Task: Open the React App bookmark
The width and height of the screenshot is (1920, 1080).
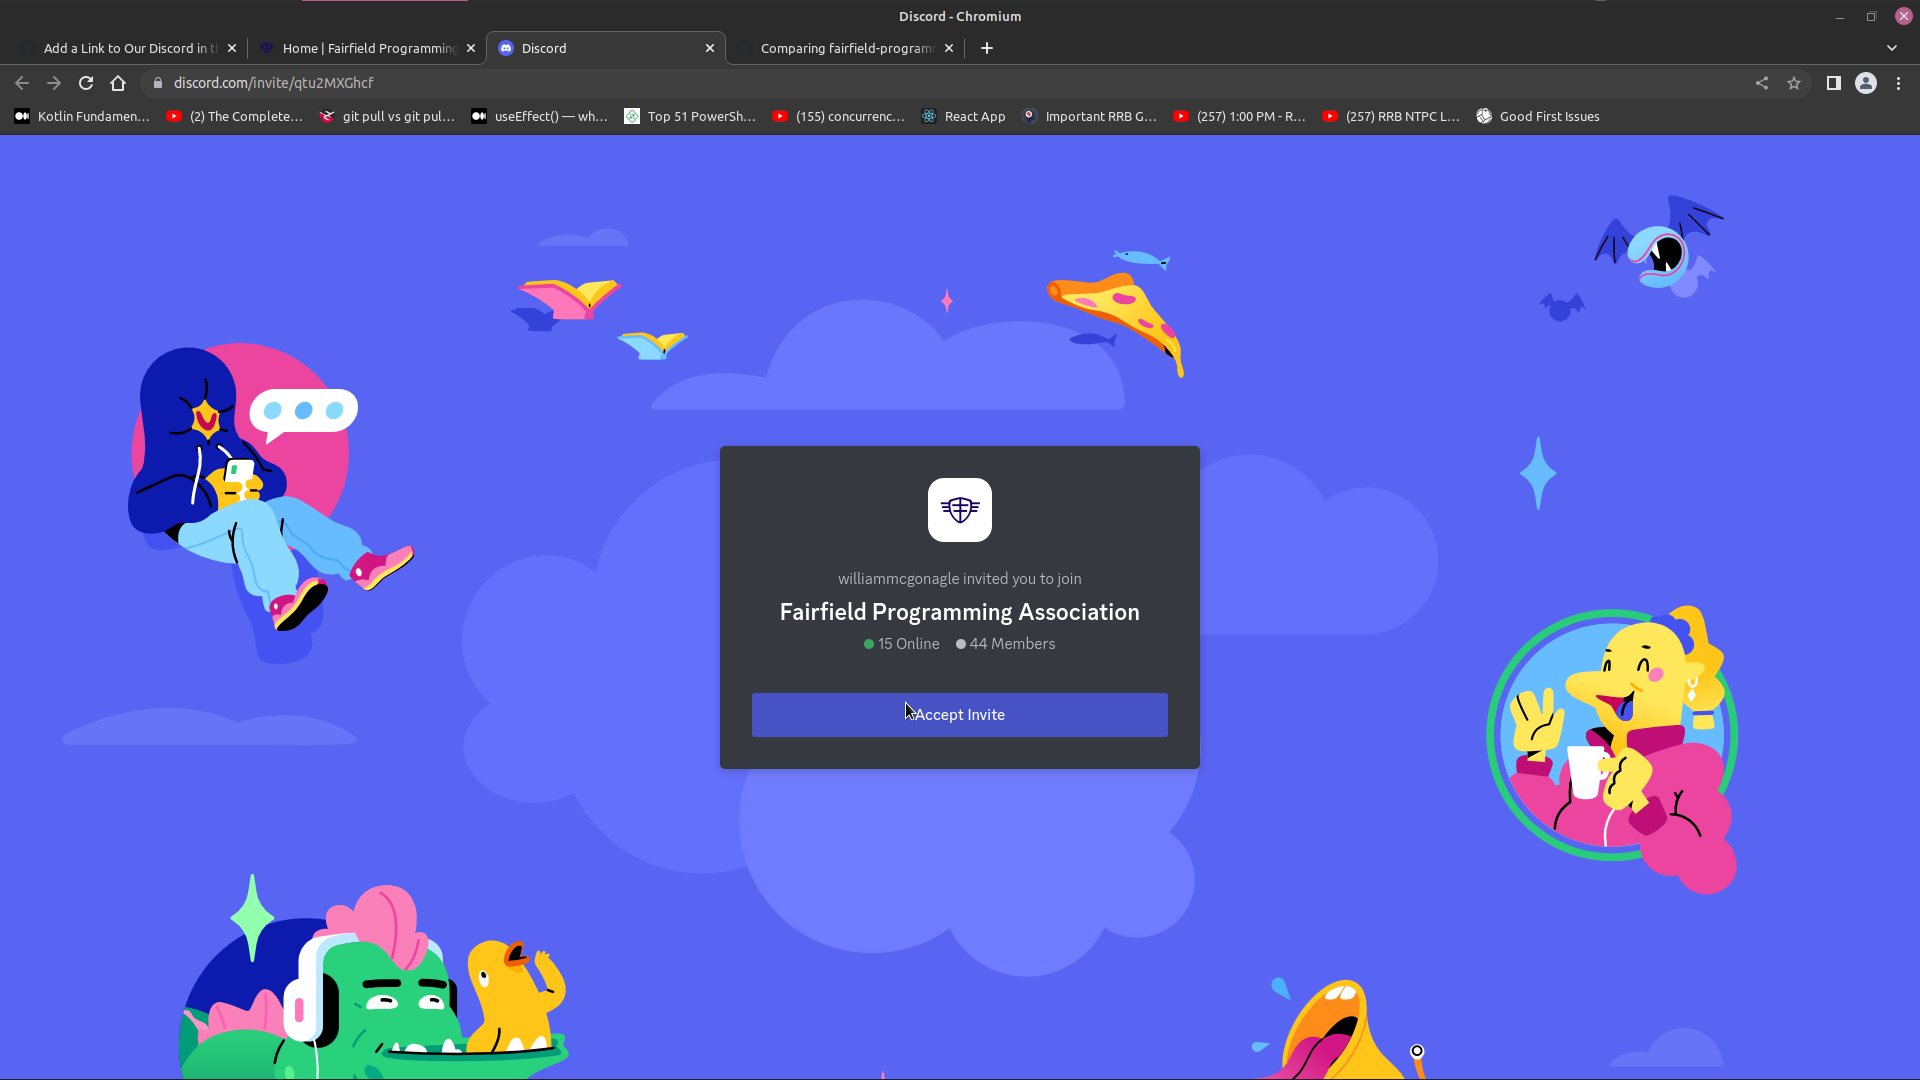Action: point(964,116)
